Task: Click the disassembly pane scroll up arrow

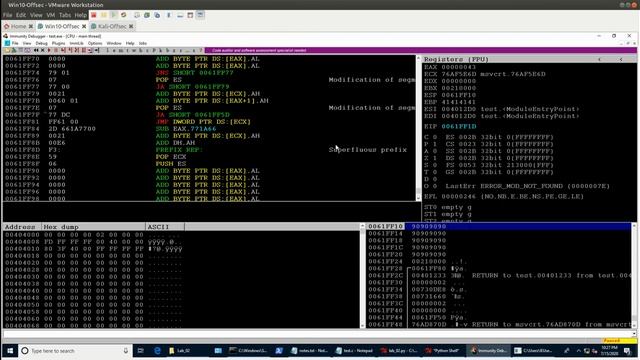Action: (x=418, y=58)
